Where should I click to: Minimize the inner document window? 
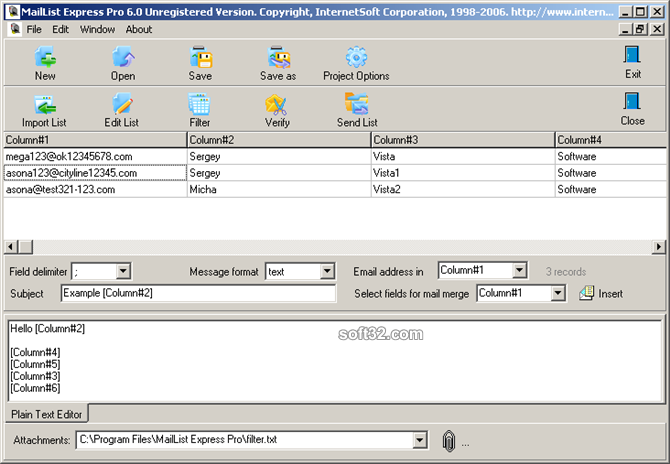[626, 29]
